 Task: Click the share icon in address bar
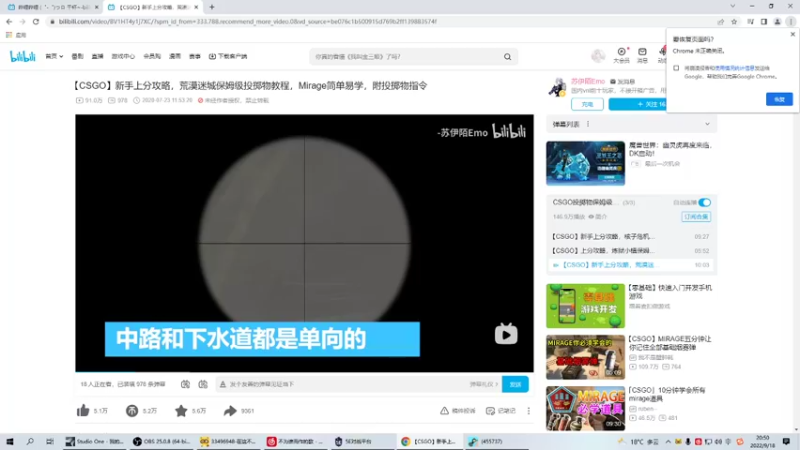(x=720, y=21)
